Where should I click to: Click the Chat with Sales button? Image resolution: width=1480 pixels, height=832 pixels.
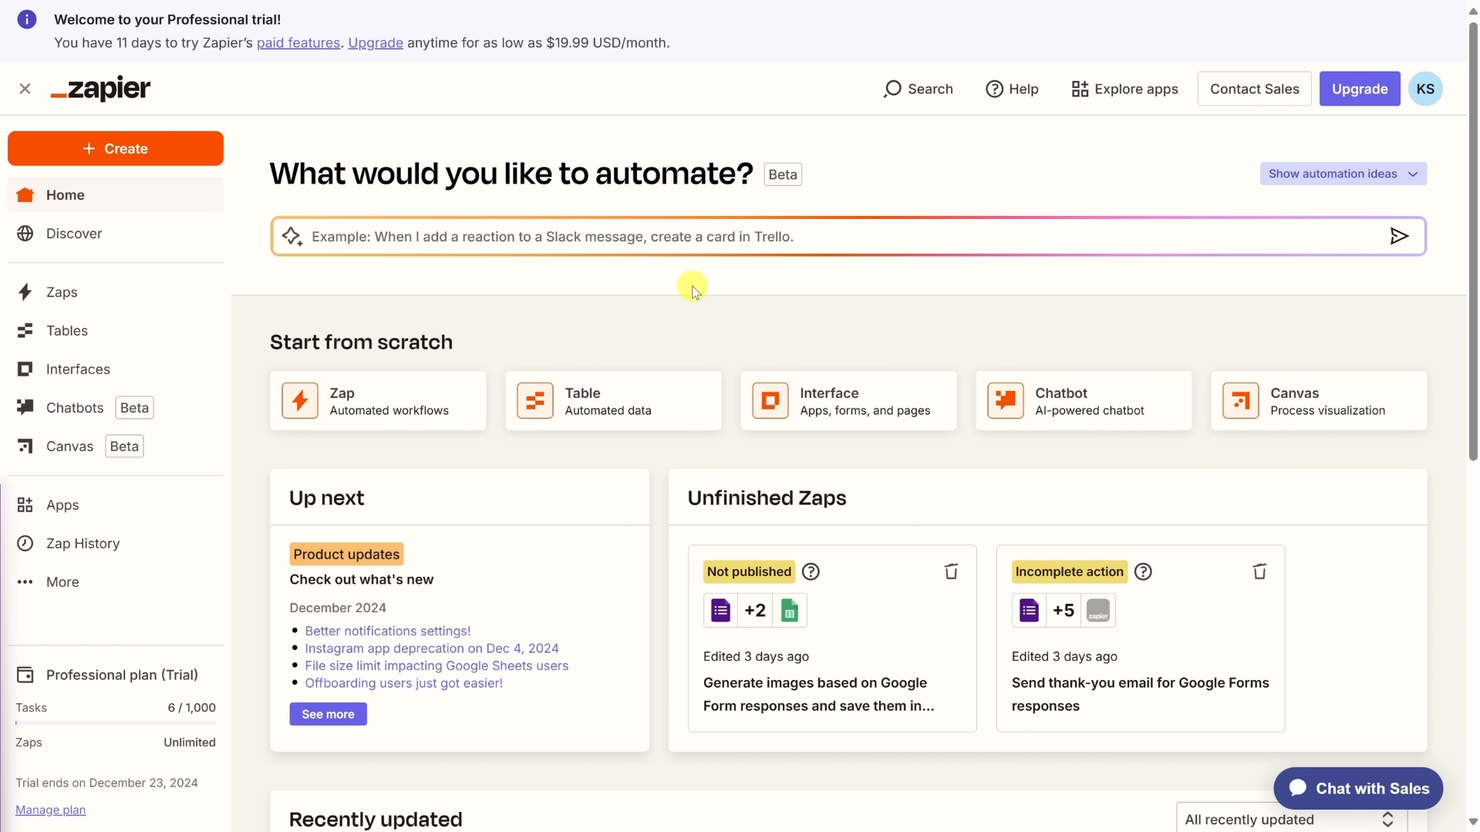click(x=1358, y=788)
